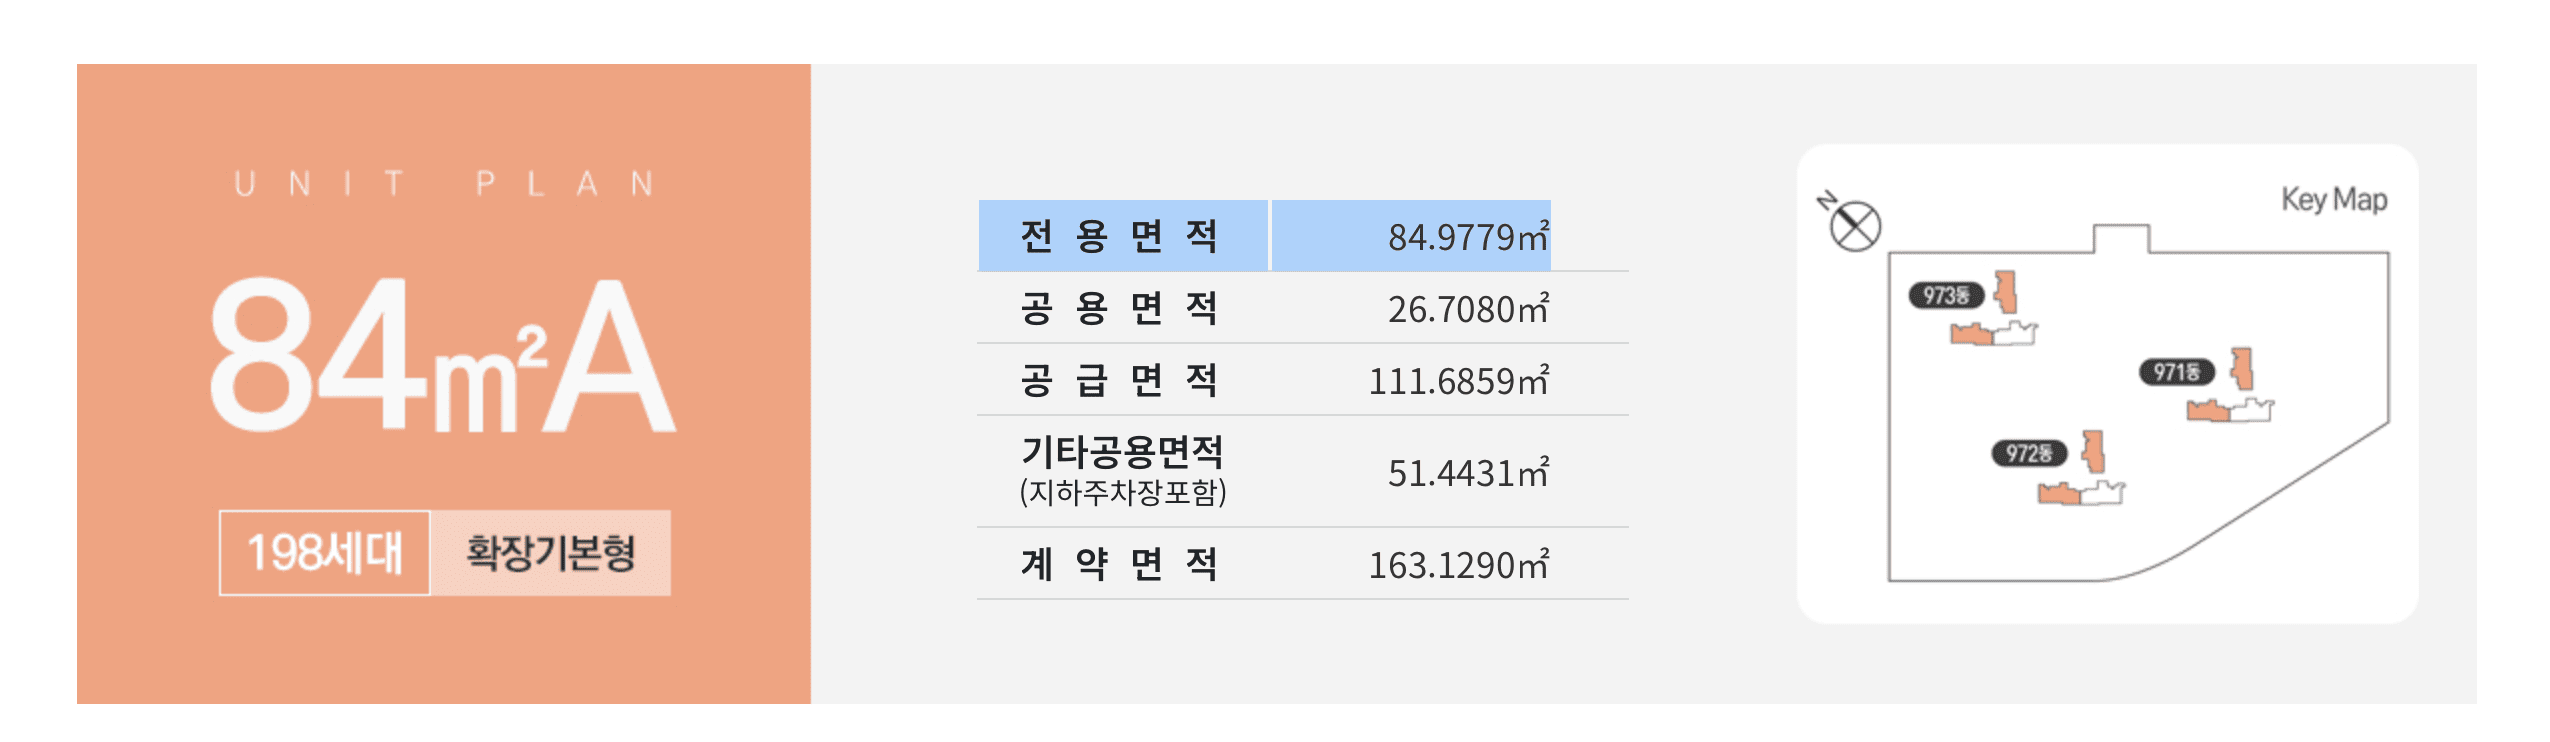This screenshot has width=2550, height=742.
Task: Click the north compass icon
Action: (1854, 226)
